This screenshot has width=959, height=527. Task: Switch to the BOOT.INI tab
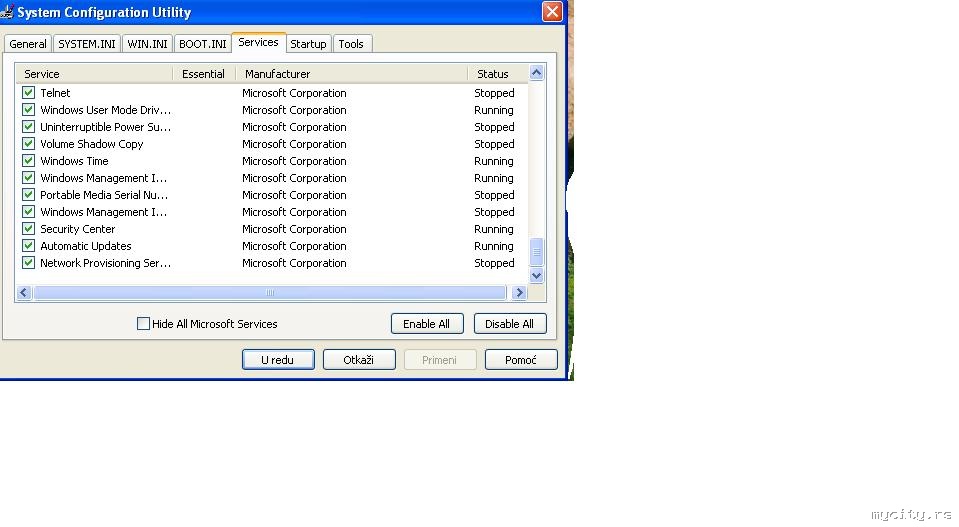click(202, 44)
